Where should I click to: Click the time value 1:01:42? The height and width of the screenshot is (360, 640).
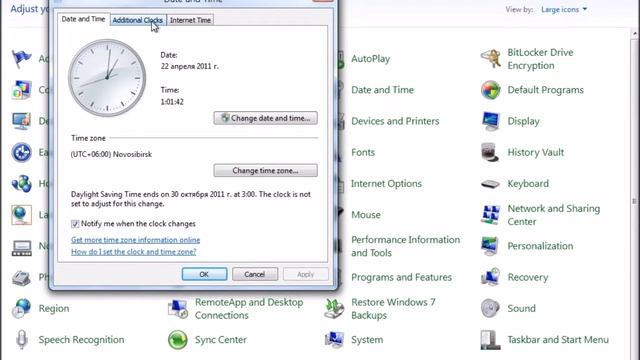click(172, 102)
